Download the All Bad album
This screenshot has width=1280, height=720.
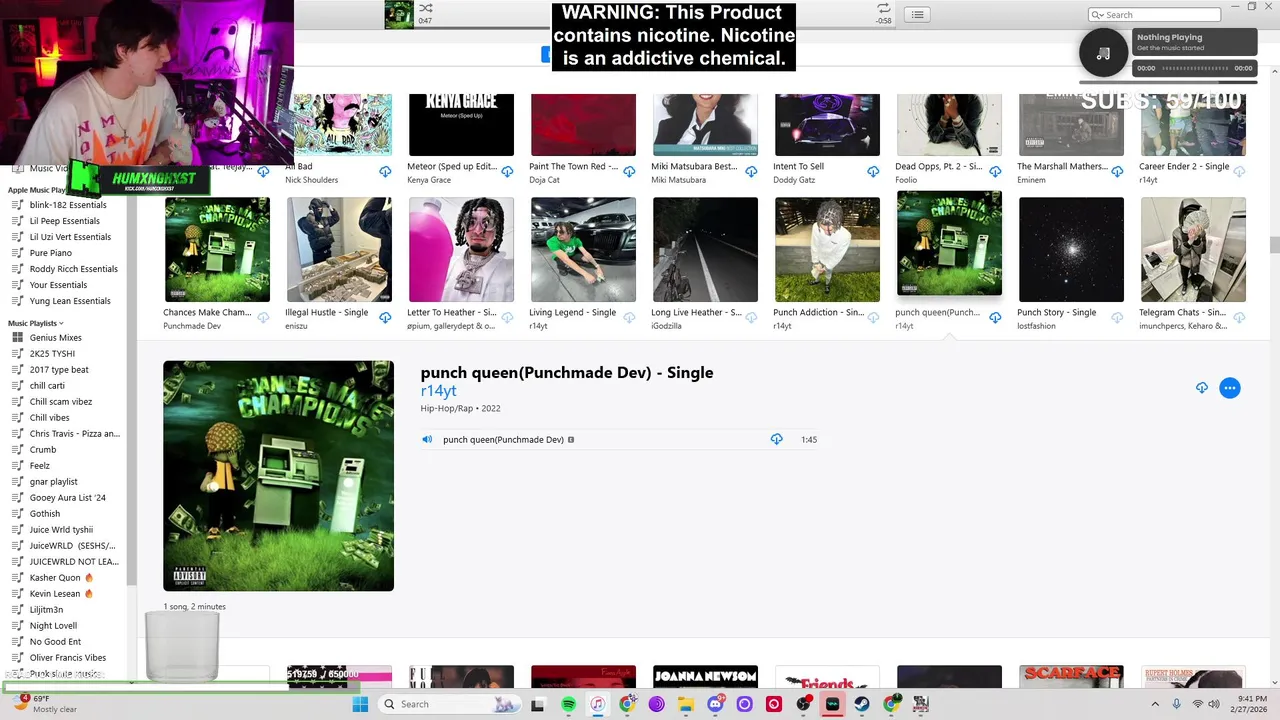(385, 172)
